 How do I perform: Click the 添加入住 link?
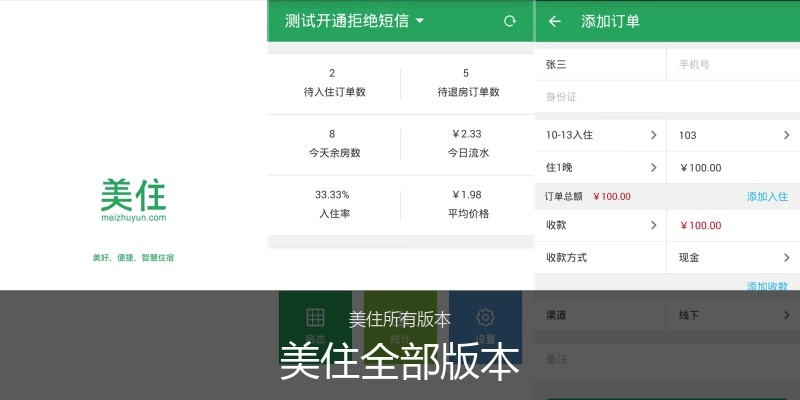[767, 196]
